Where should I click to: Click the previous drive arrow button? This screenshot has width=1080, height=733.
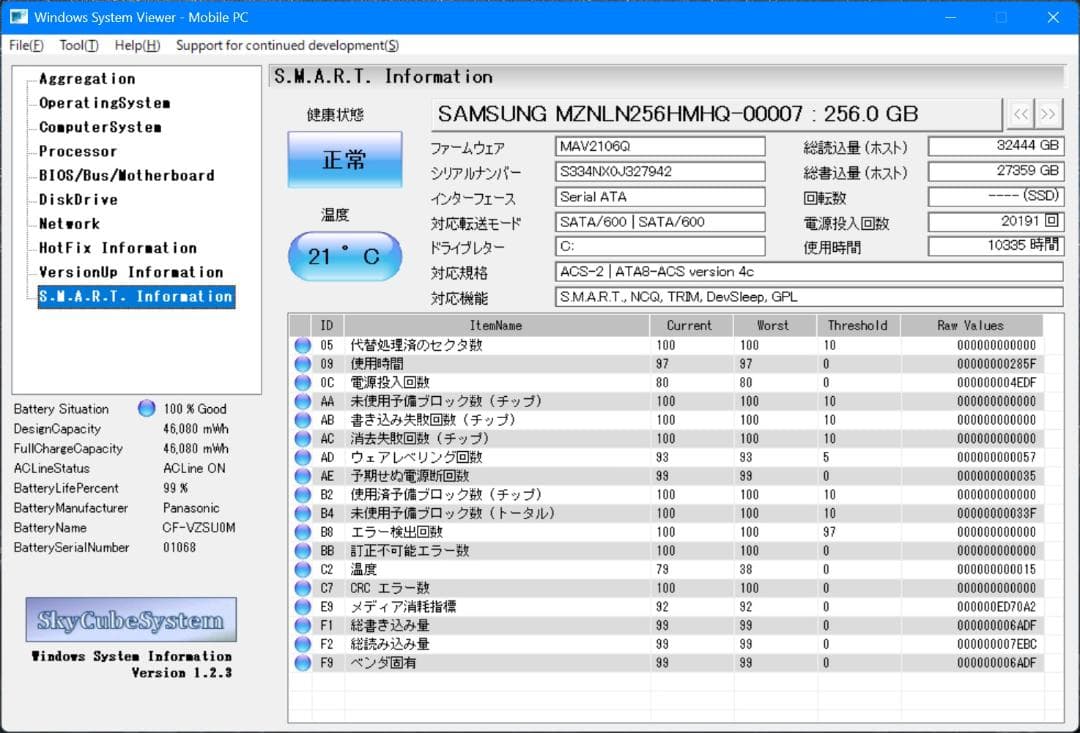pos(1022,113)
